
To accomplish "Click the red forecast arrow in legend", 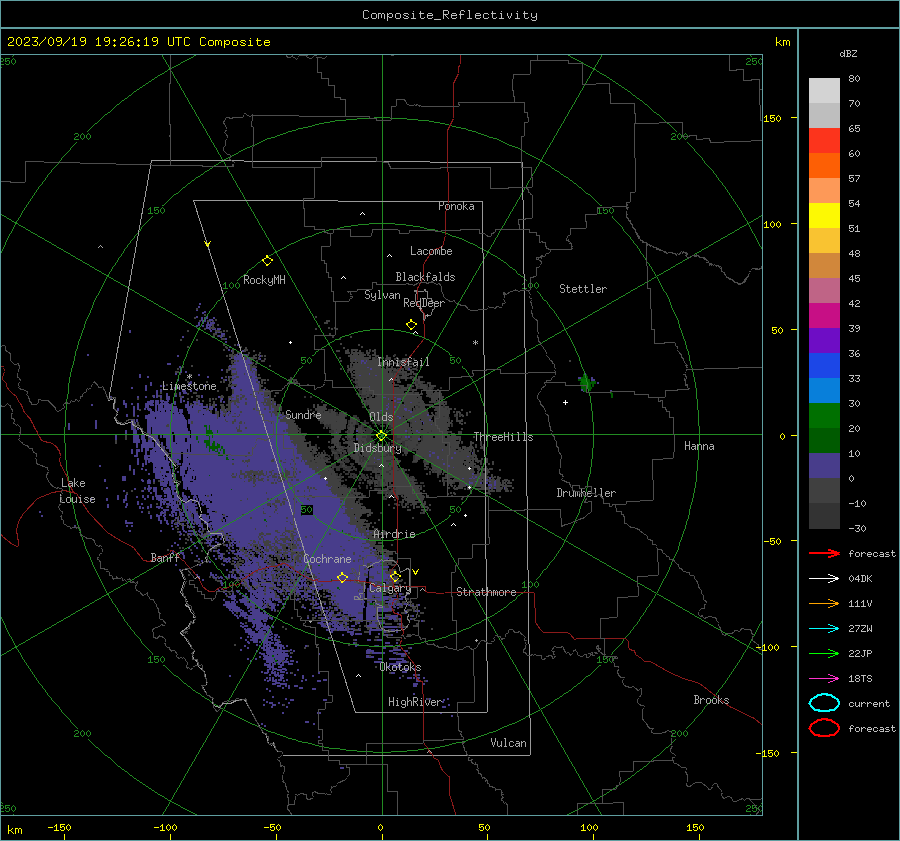I will click(x=825, y=553).
